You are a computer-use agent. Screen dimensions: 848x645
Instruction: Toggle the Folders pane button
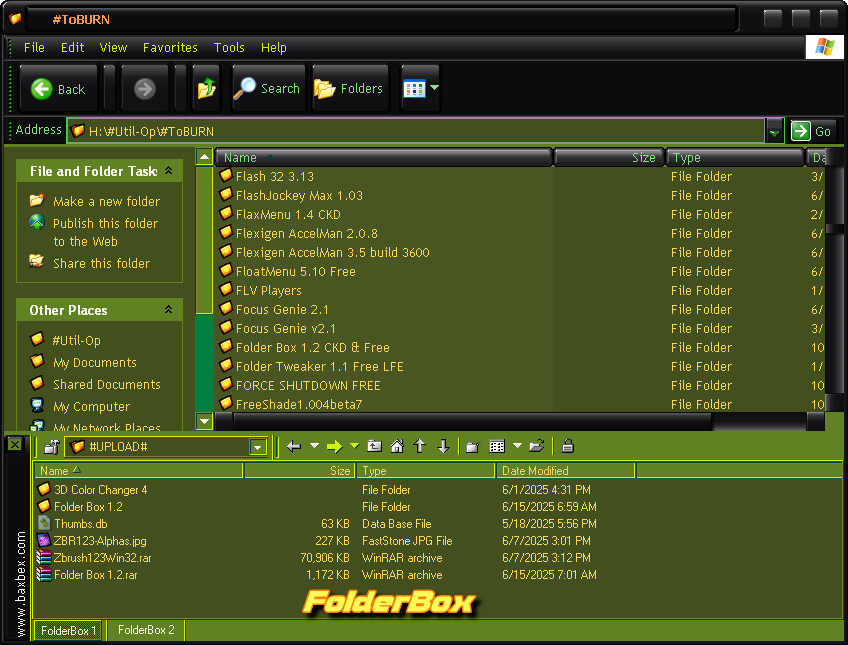350,89
